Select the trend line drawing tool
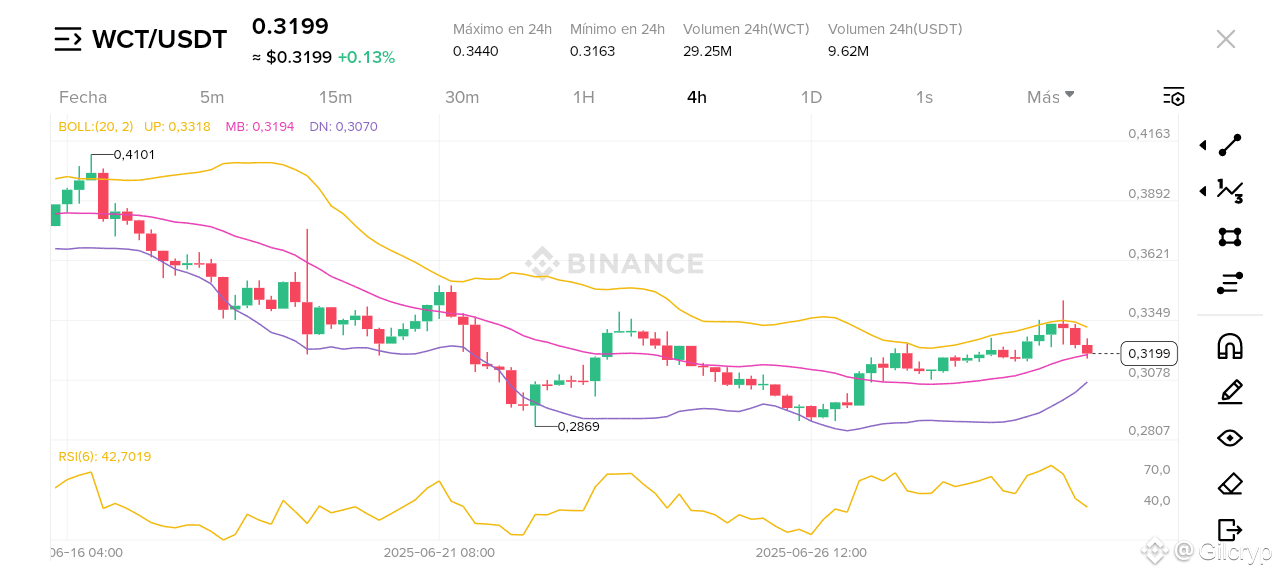The width and height of the screenshot is (1280, 576). pos(1230,146)
